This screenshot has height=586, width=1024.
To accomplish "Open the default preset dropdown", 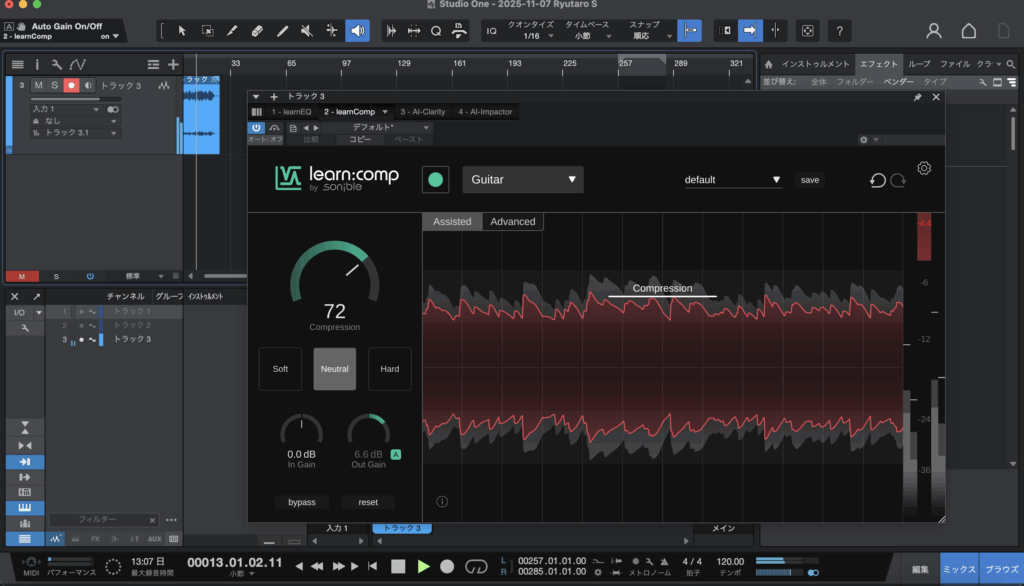I will [x=732, y=180].
